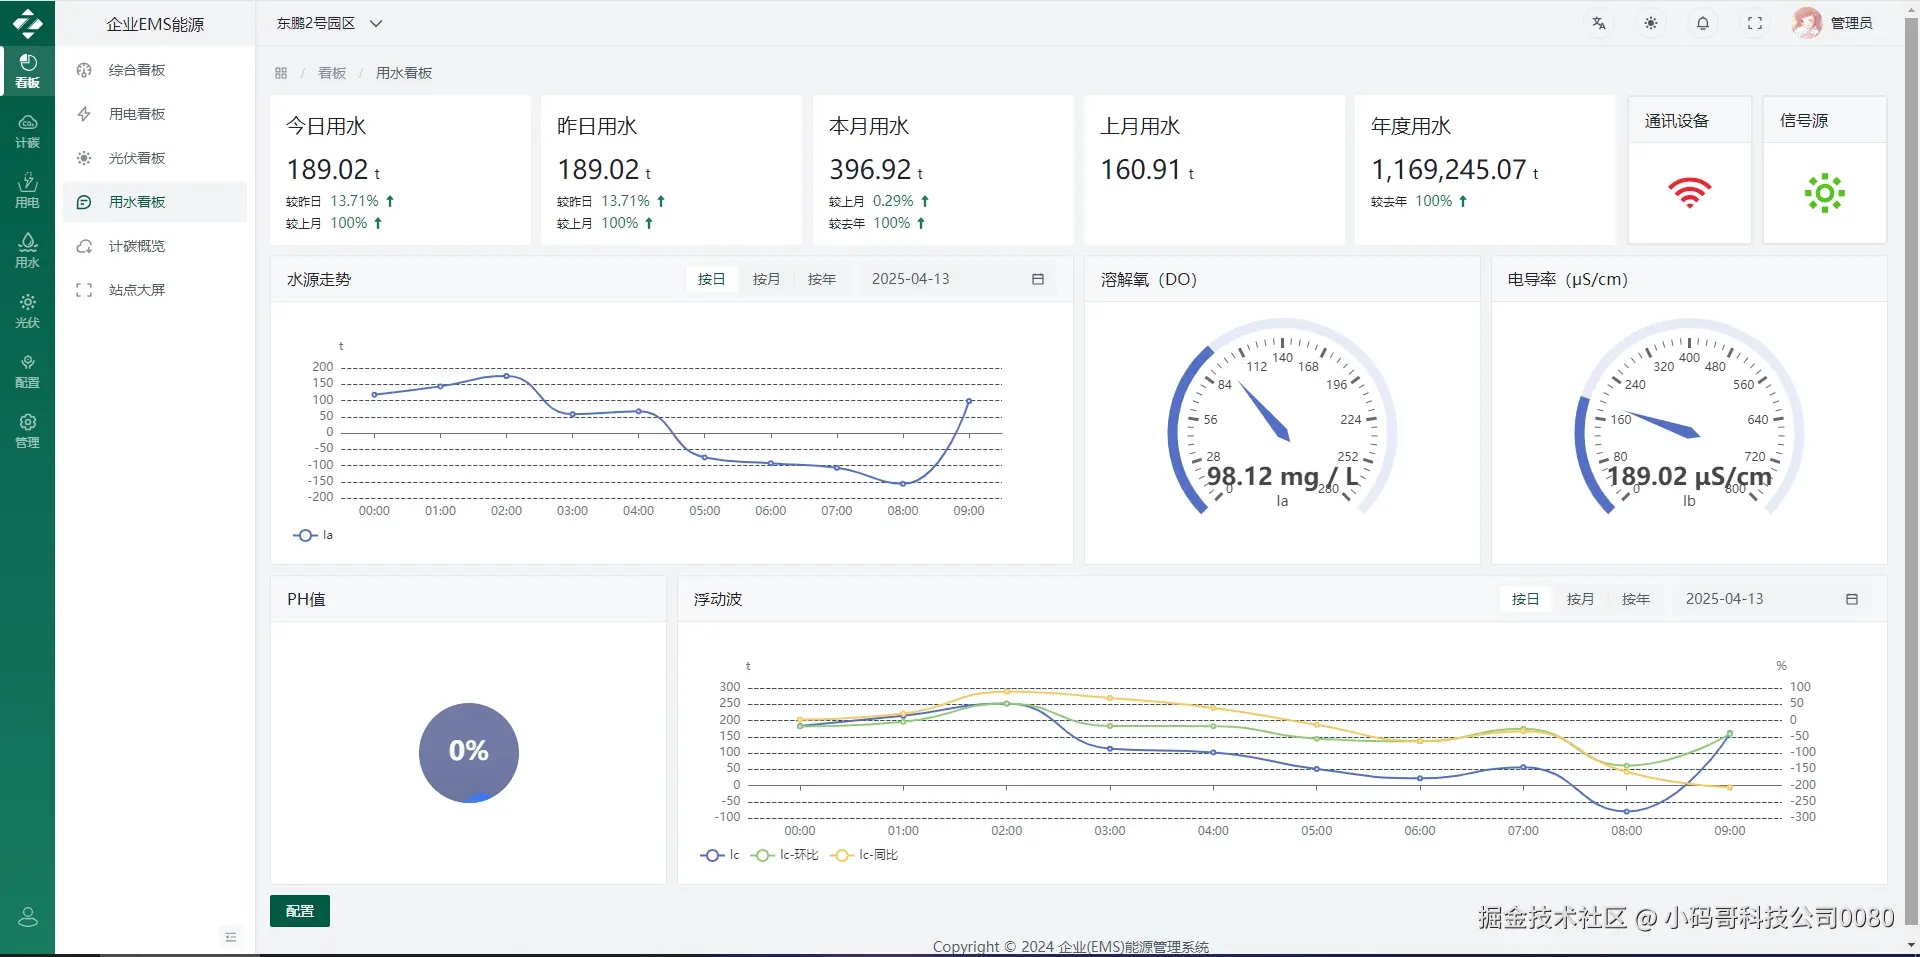Click the breadcrumb home grid icon
This screenshot has height=957, width=1920.
tap(281, 73)
